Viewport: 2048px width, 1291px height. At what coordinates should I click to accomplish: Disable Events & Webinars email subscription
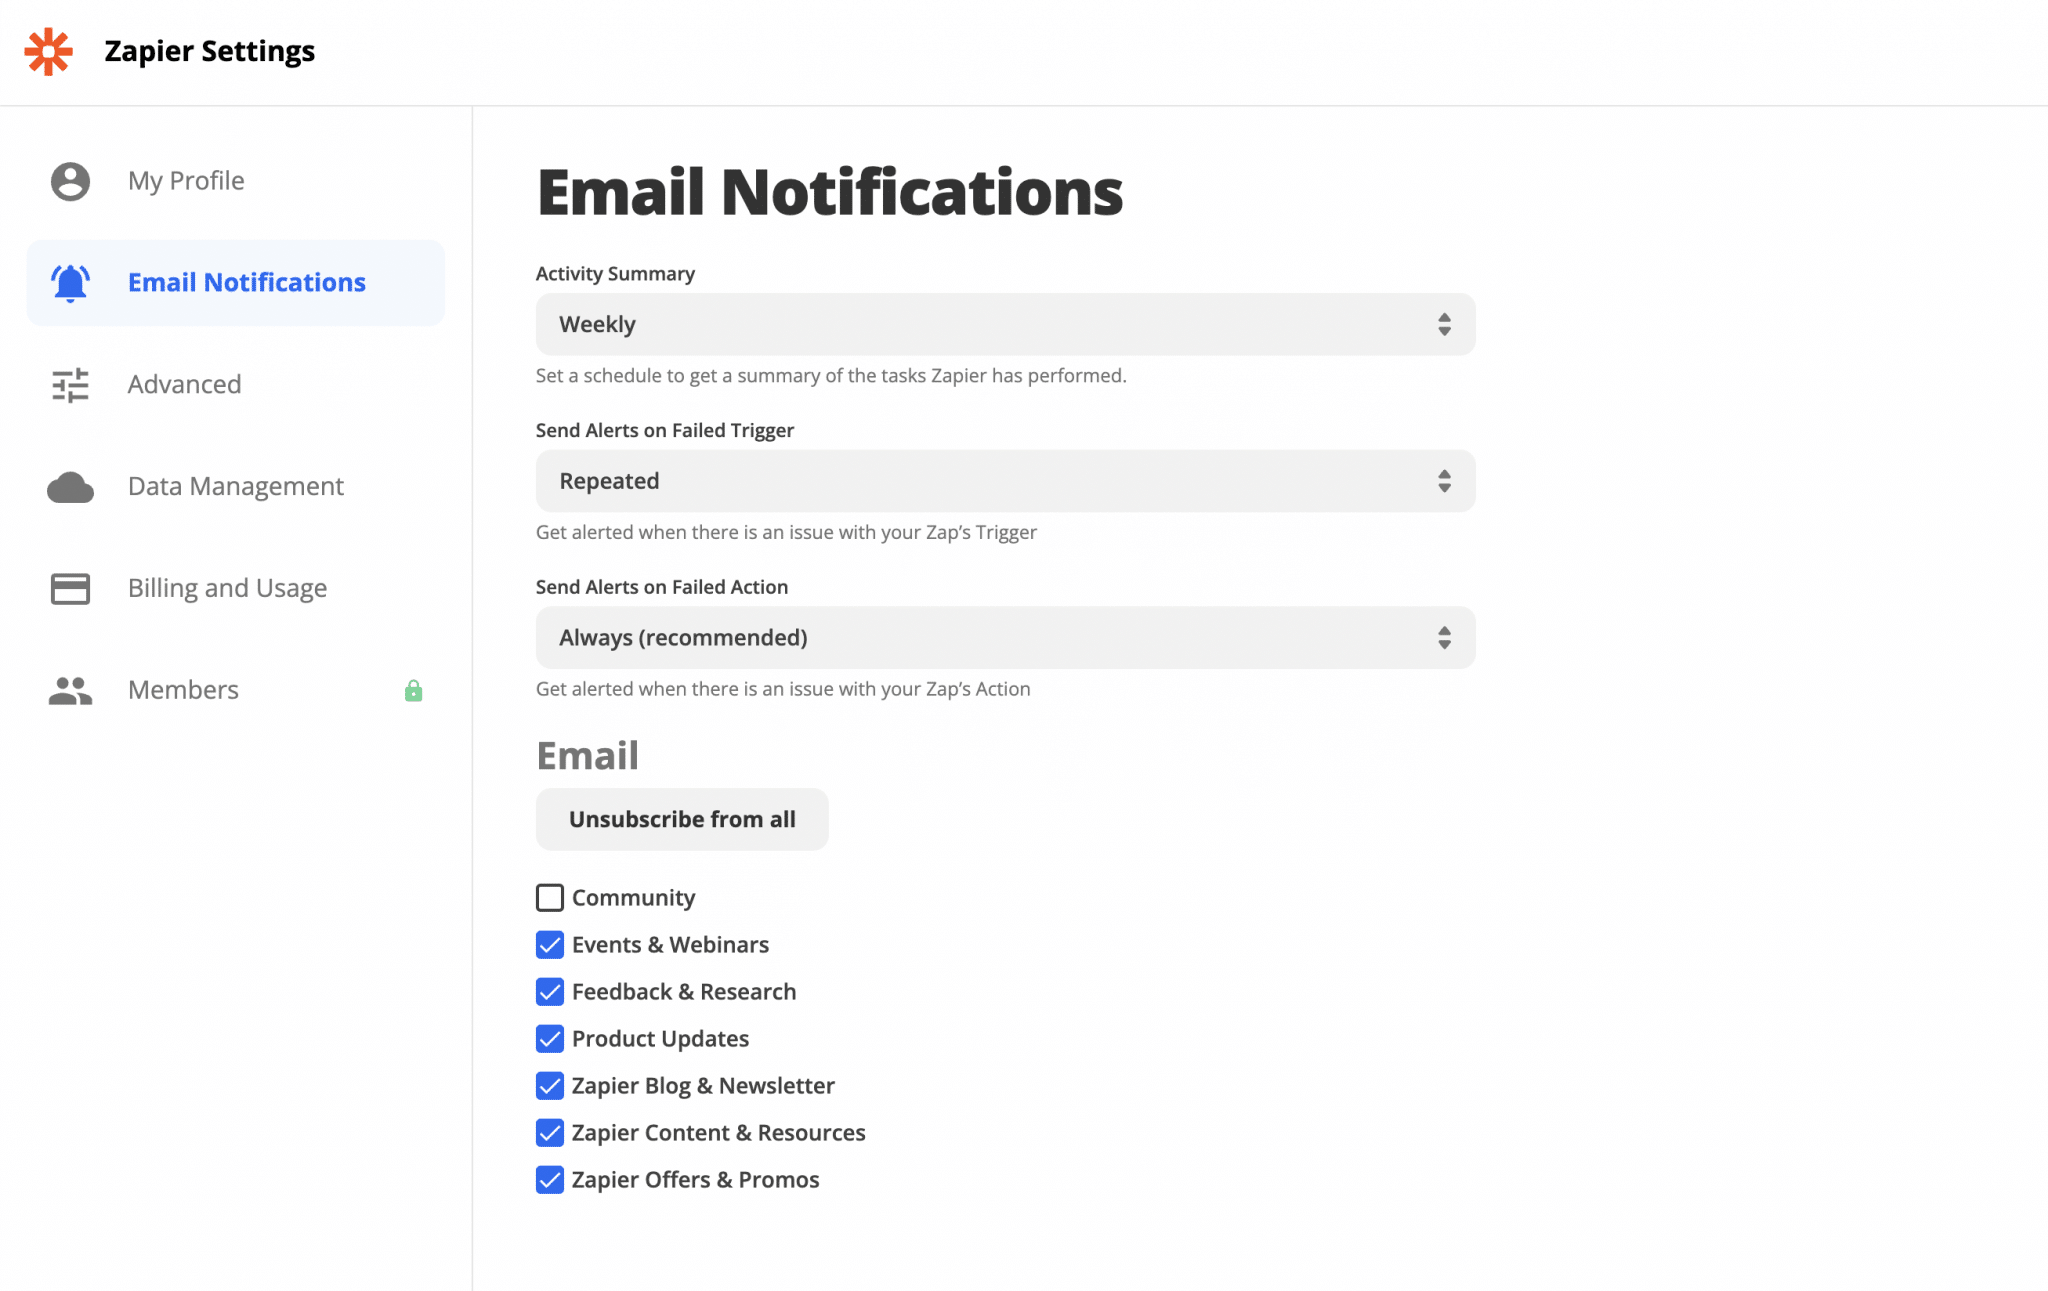coord(550,944)
